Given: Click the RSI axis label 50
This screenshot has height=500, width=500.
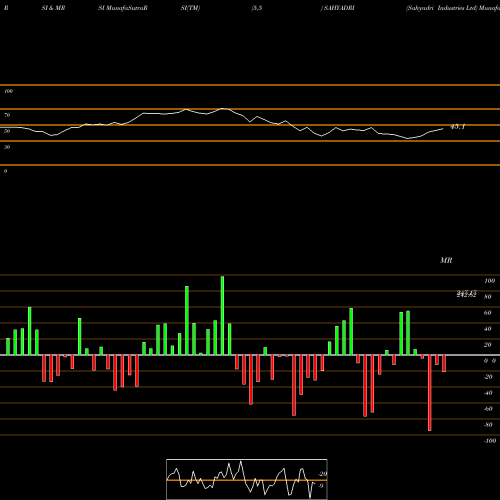Looking at the screenshot, I should point(7,131).
